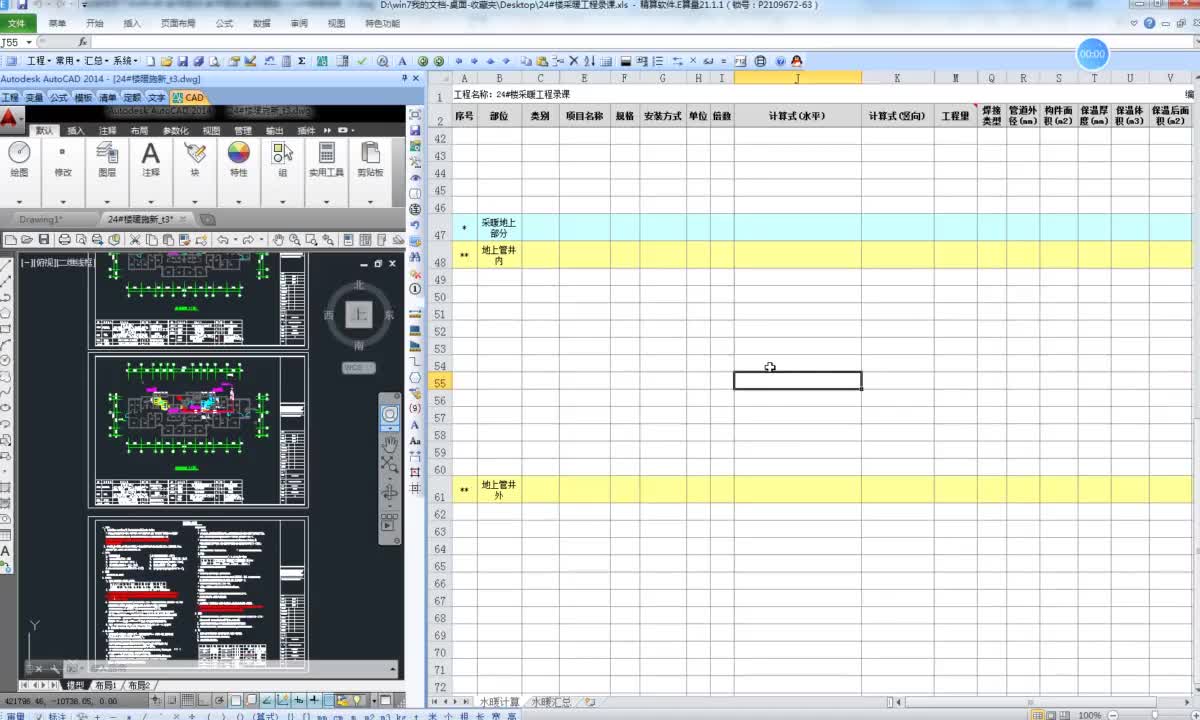
Task: Open the cell name box dropdown
Action: point(29,42)
